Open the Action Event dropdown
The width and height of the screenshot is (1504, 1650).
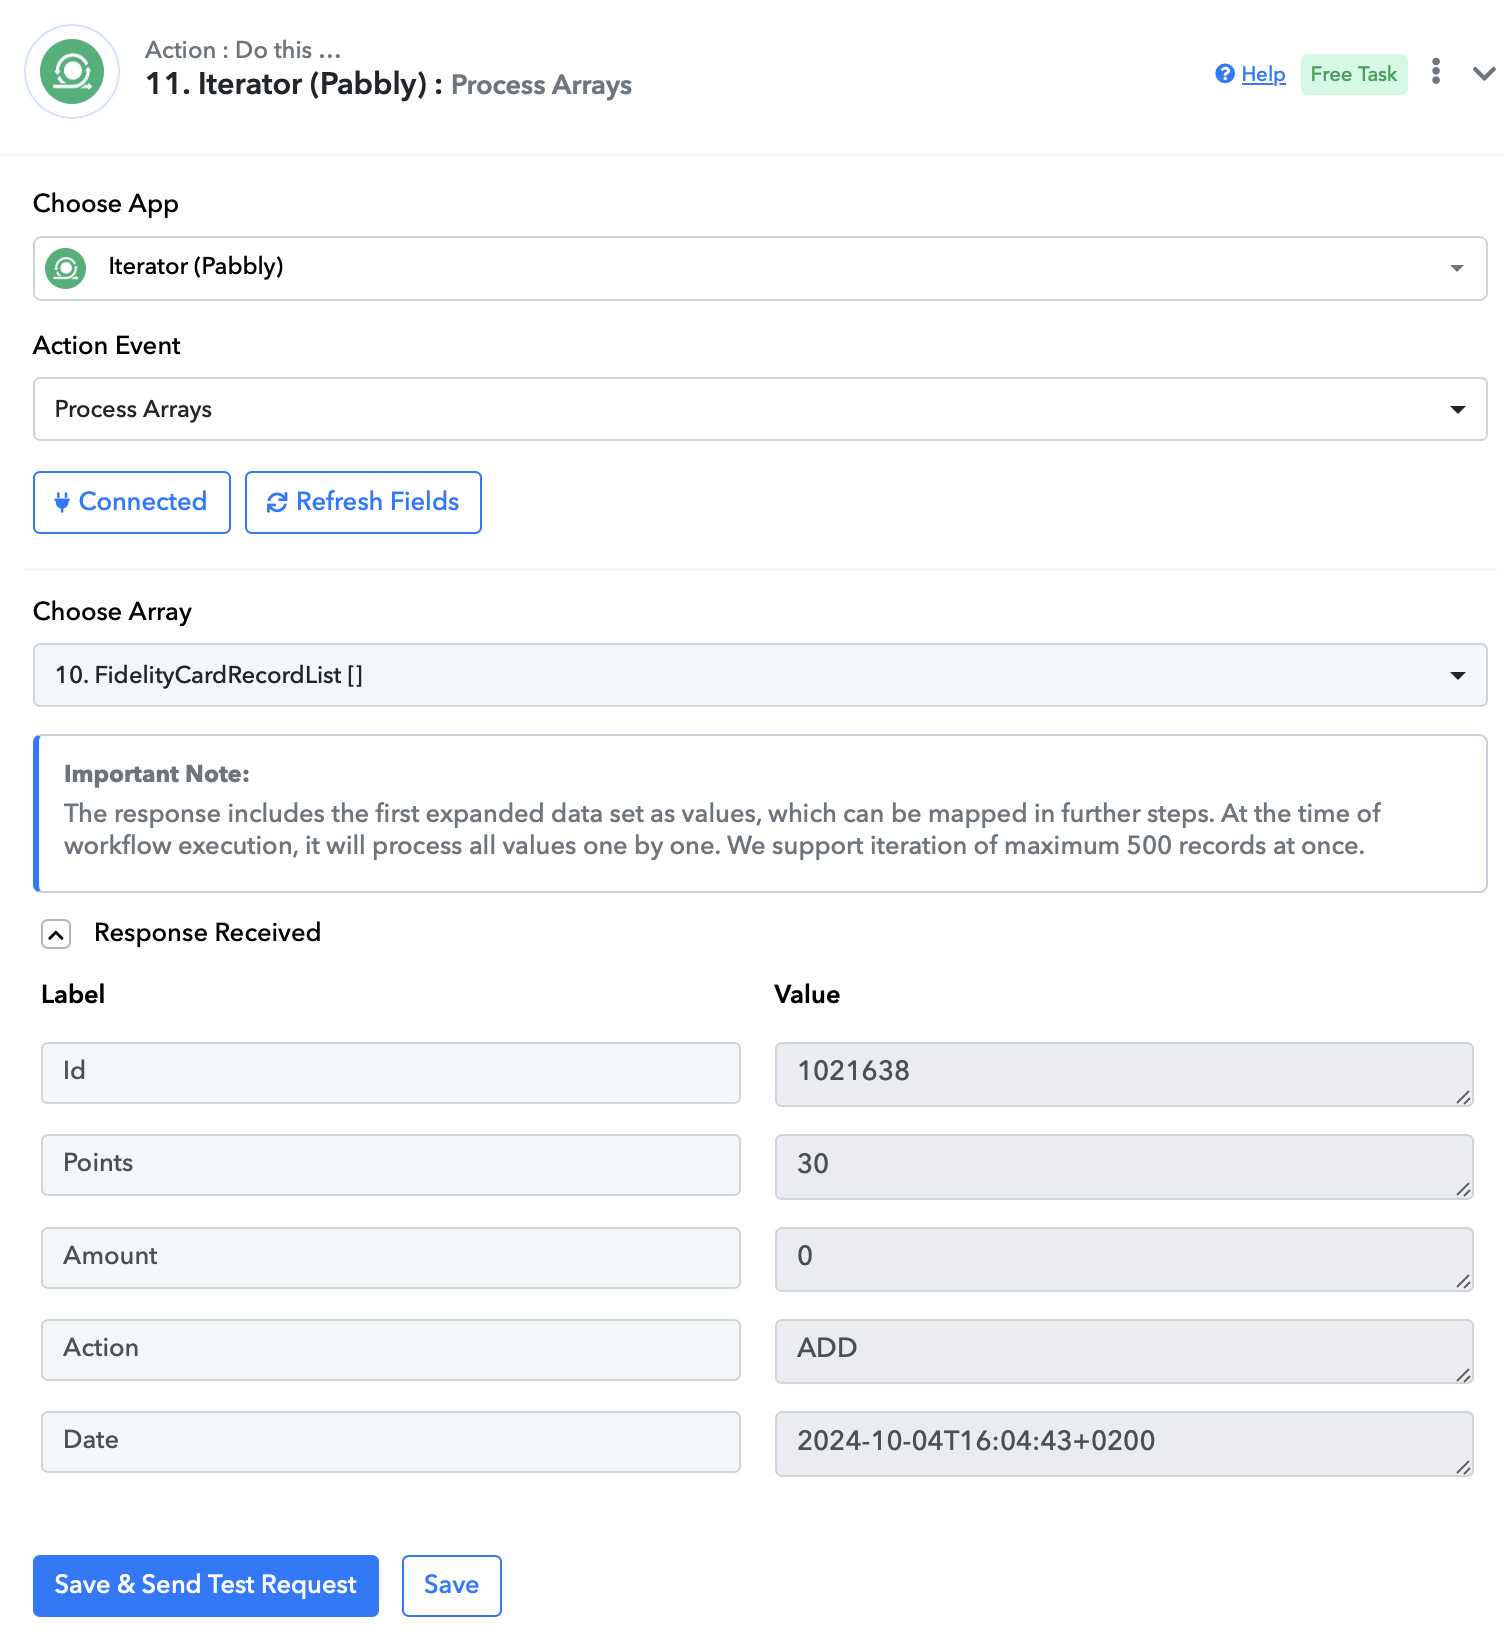tap(760, 409)
